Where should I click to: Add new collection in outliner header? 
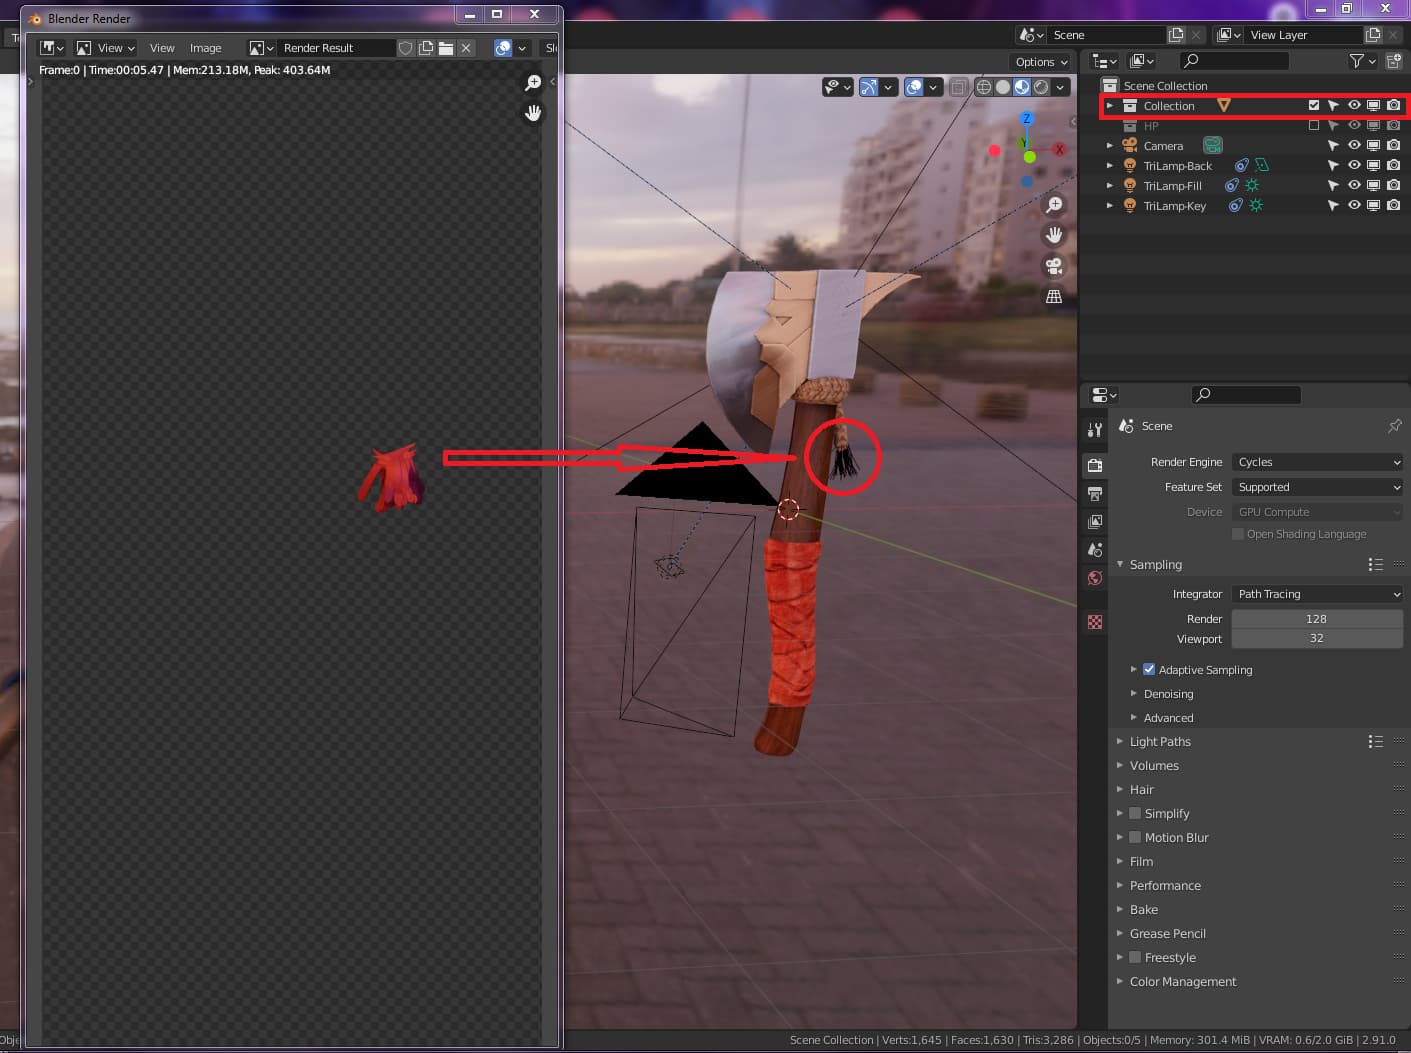[1394, 61]
